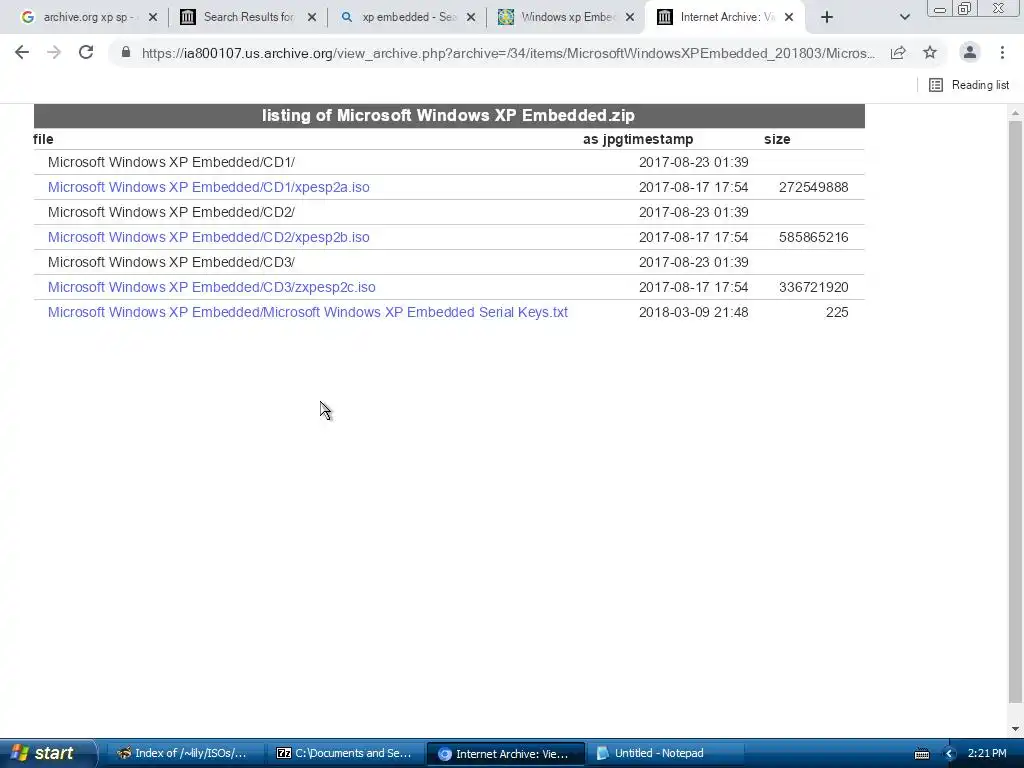Switch to the 7-Zip 'C:\Documents and Se...' taskbar window

[x=344, y=753]
